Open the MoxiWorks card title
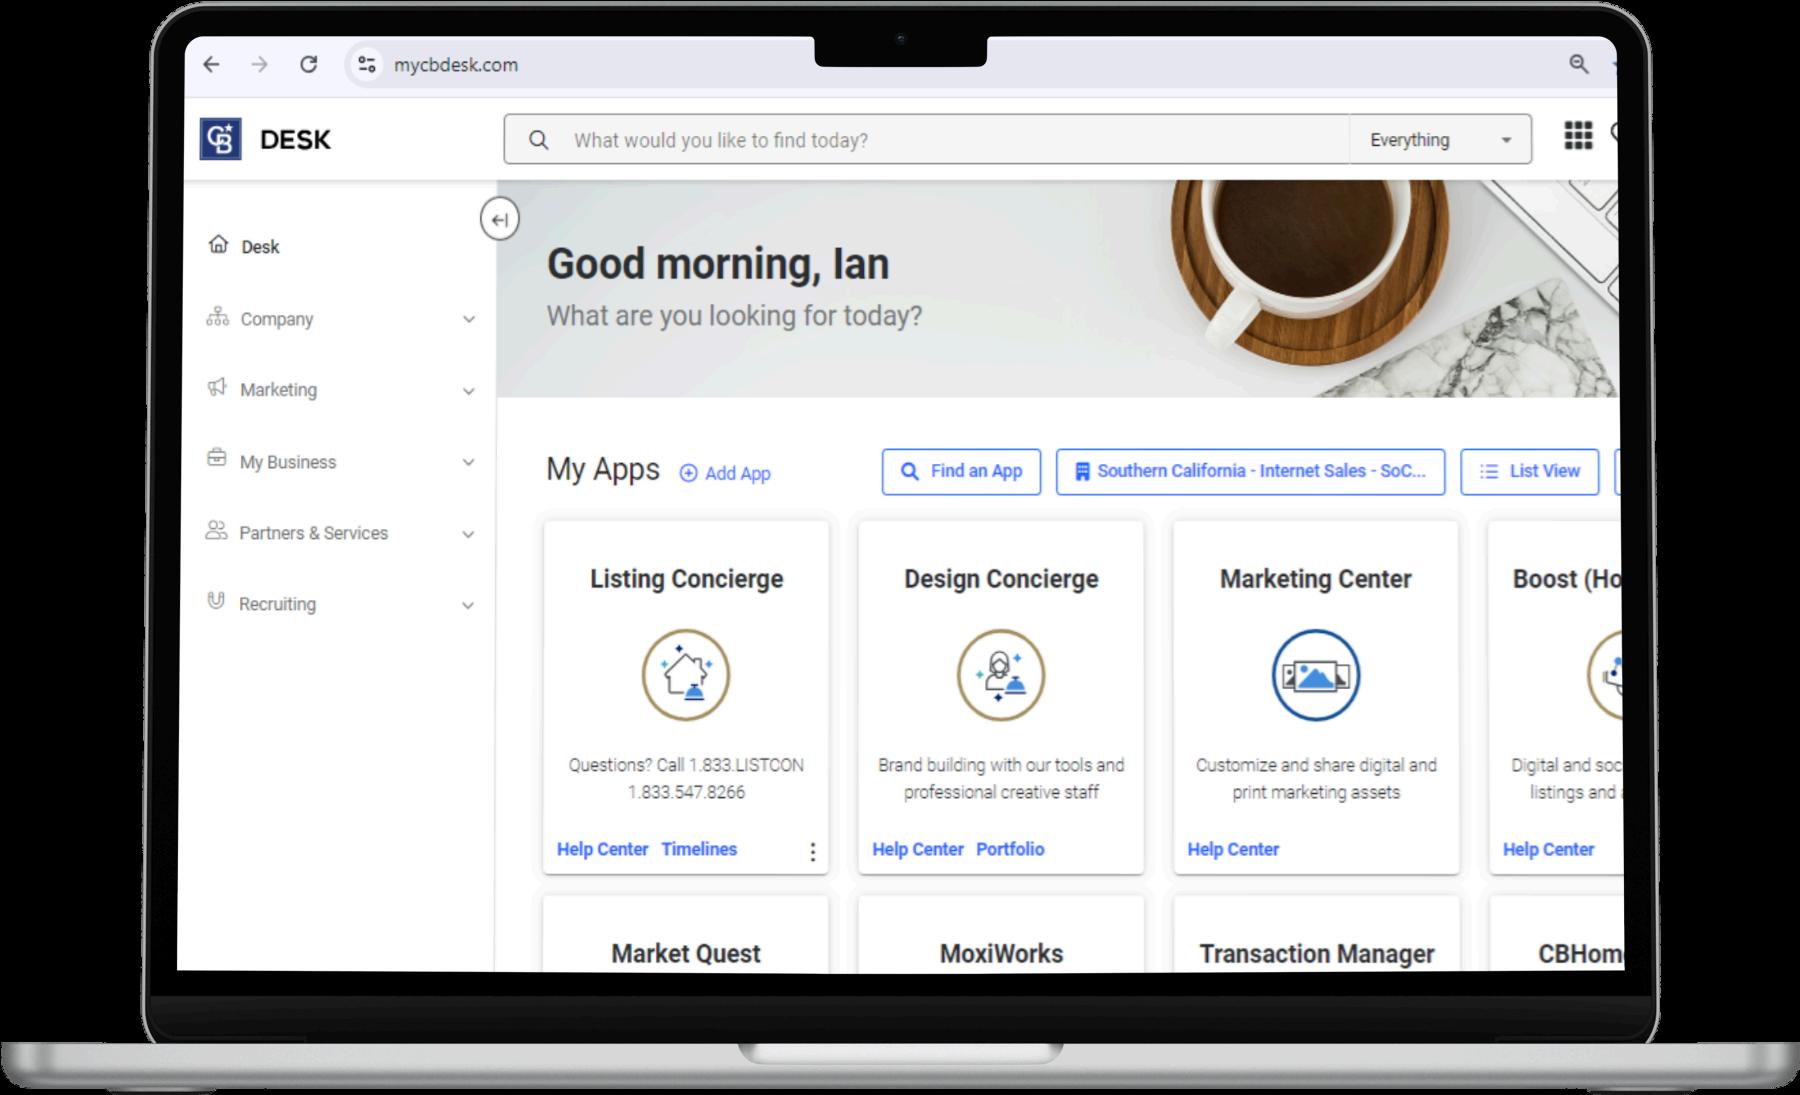Viewport: 1800px width, 1095px height. point(1001,954)
